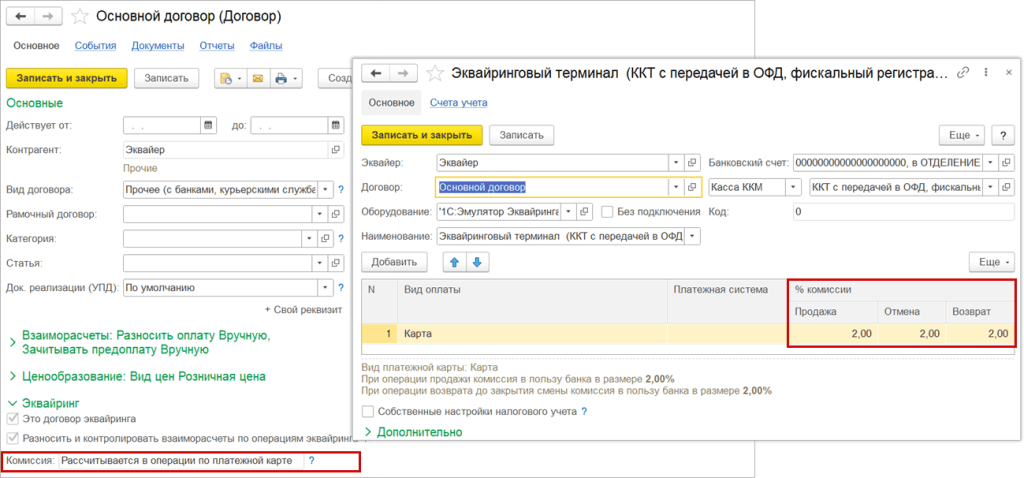1024x478 pixels.
Task: Open 'Вид договора' dropdown list
Action: tap(324, 189)
